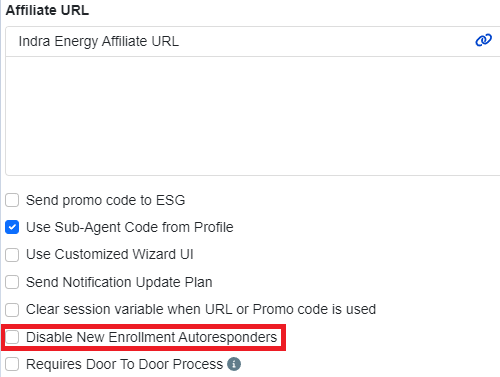Click the Clear session variable label text

(201, 309)
